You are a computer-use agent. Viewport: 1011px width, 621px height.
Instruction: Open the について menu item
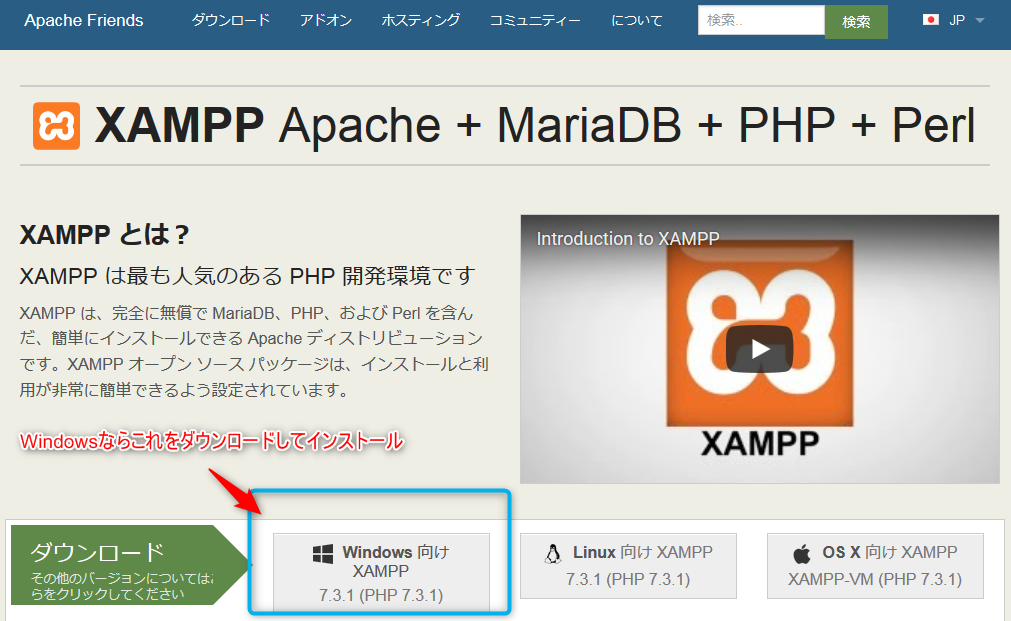[x=636, y=21]
